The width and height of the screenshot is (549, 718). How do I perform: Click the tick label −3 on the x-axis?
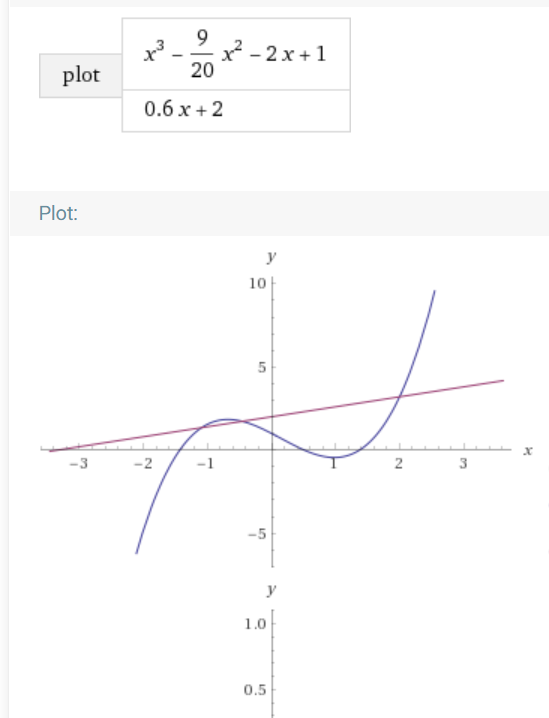78,464
